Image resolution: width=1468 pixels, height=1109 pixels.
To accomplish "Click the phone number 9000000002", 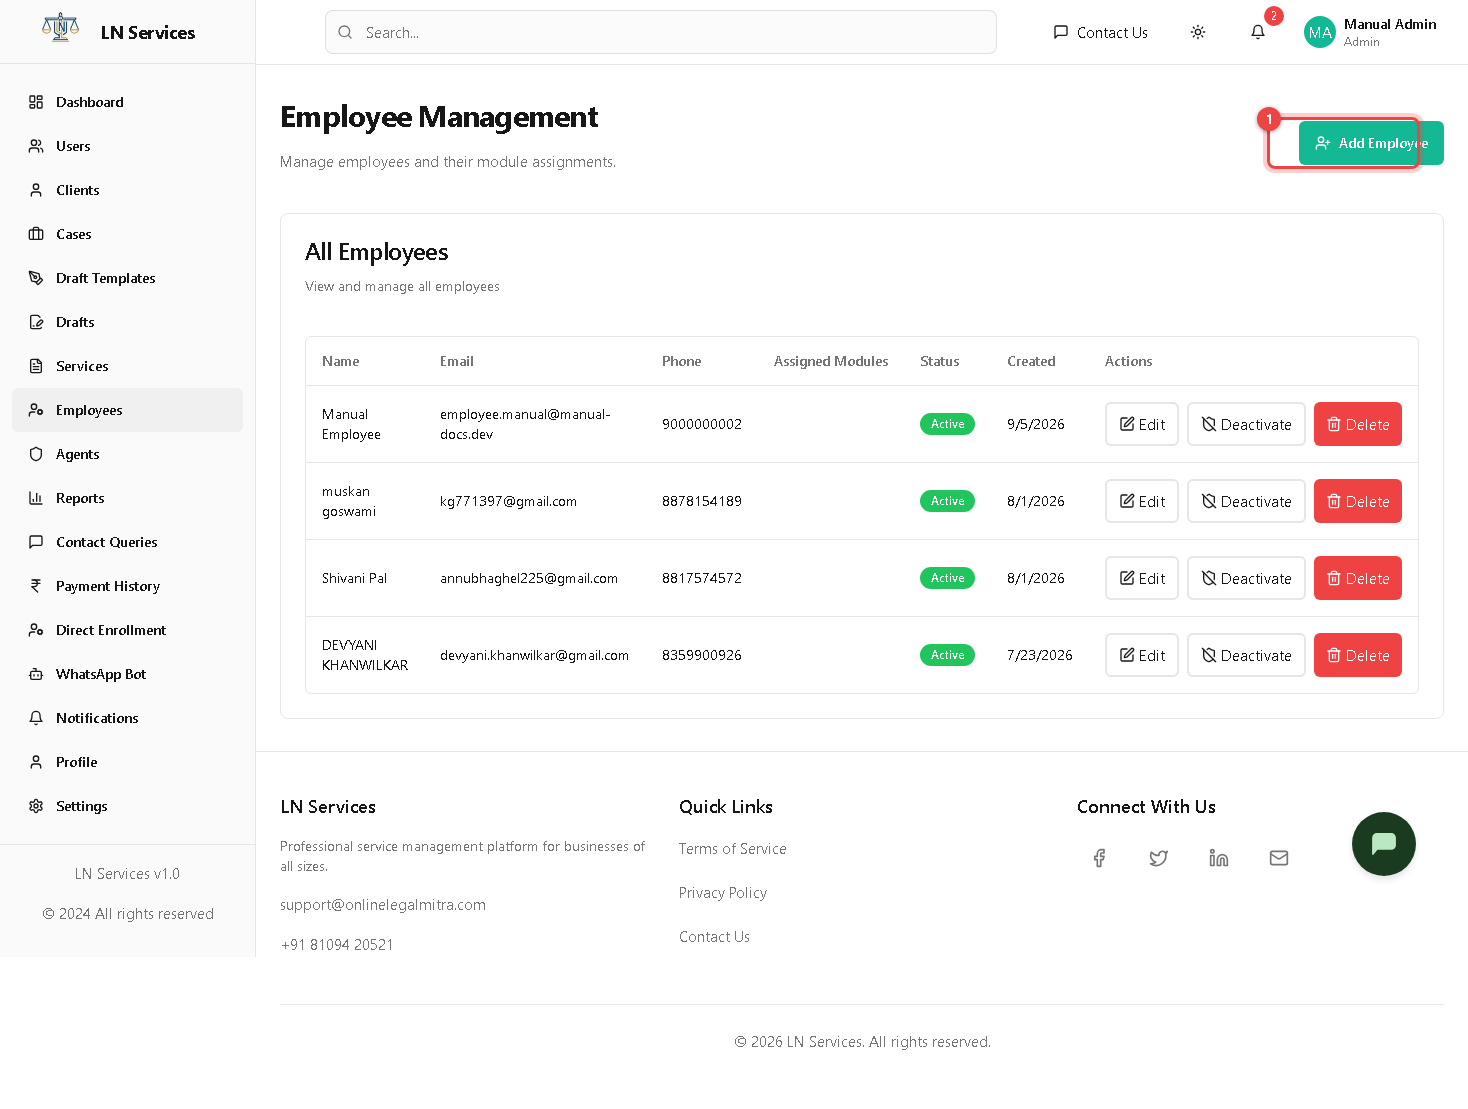I will (x=702, y=424).
